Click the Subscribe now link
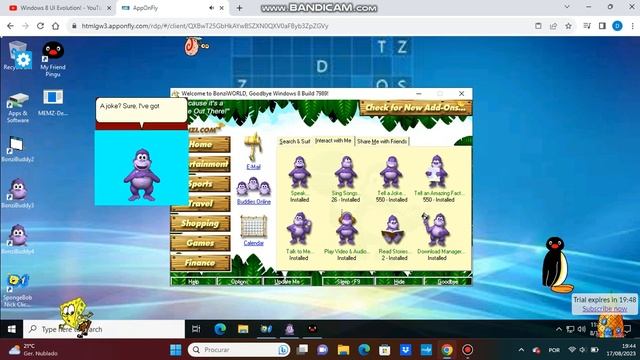 (x=604, y=309)
